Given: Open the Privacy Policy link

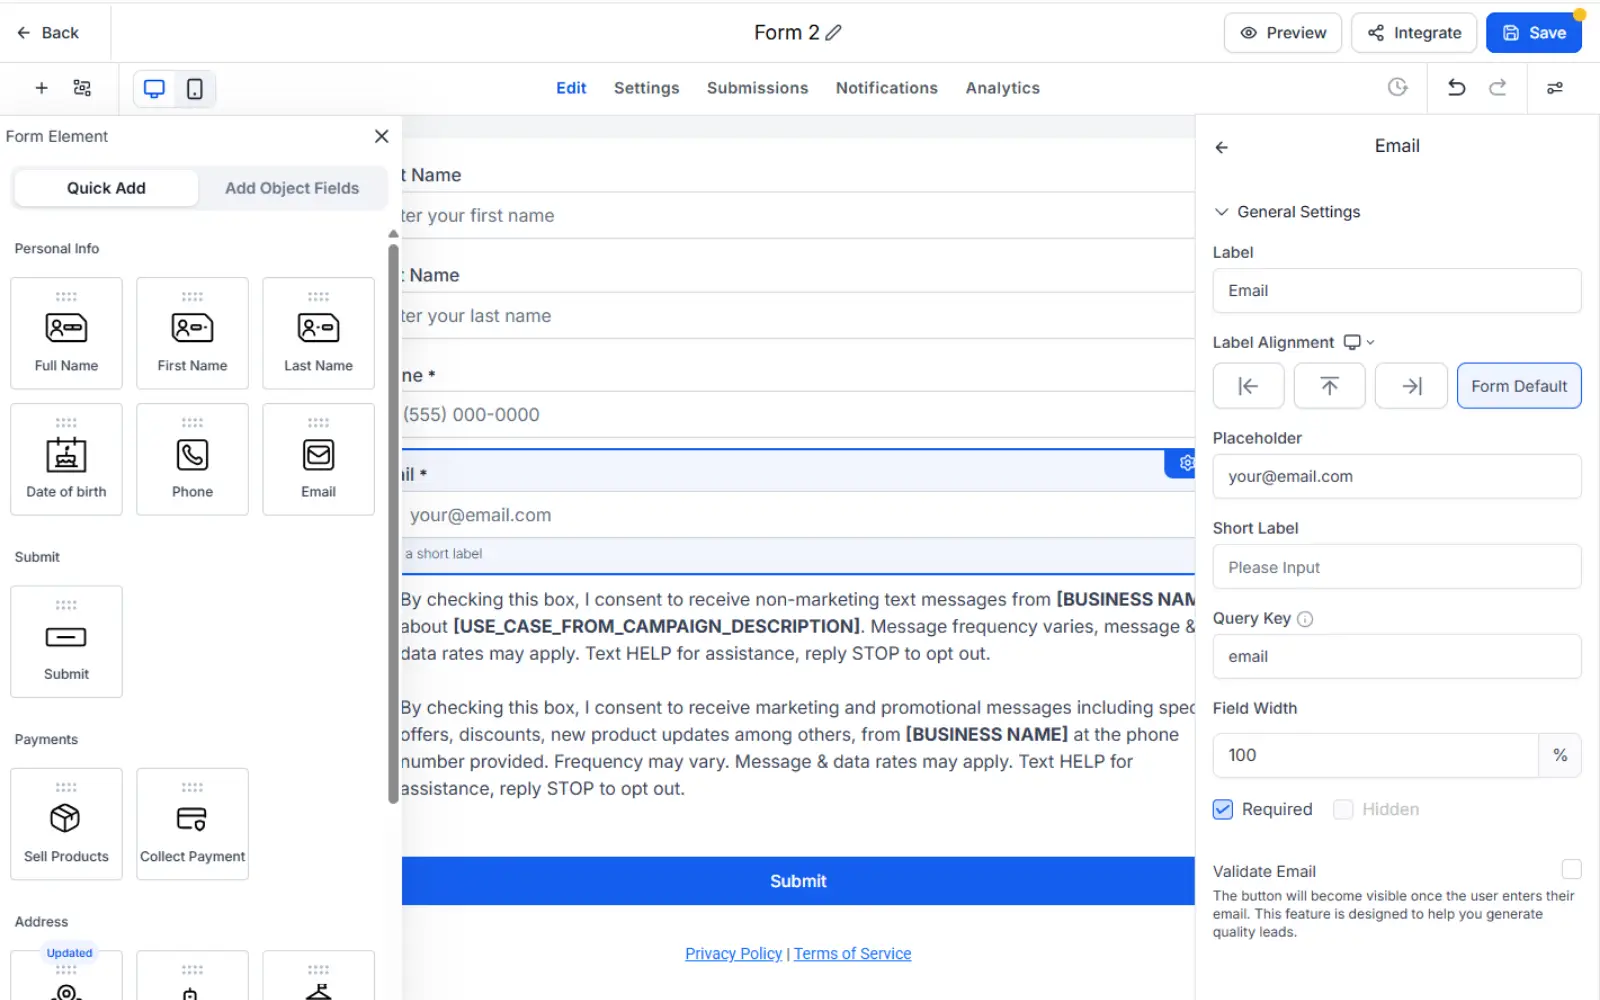Looking at the screenshot, I should coord(733,954).
